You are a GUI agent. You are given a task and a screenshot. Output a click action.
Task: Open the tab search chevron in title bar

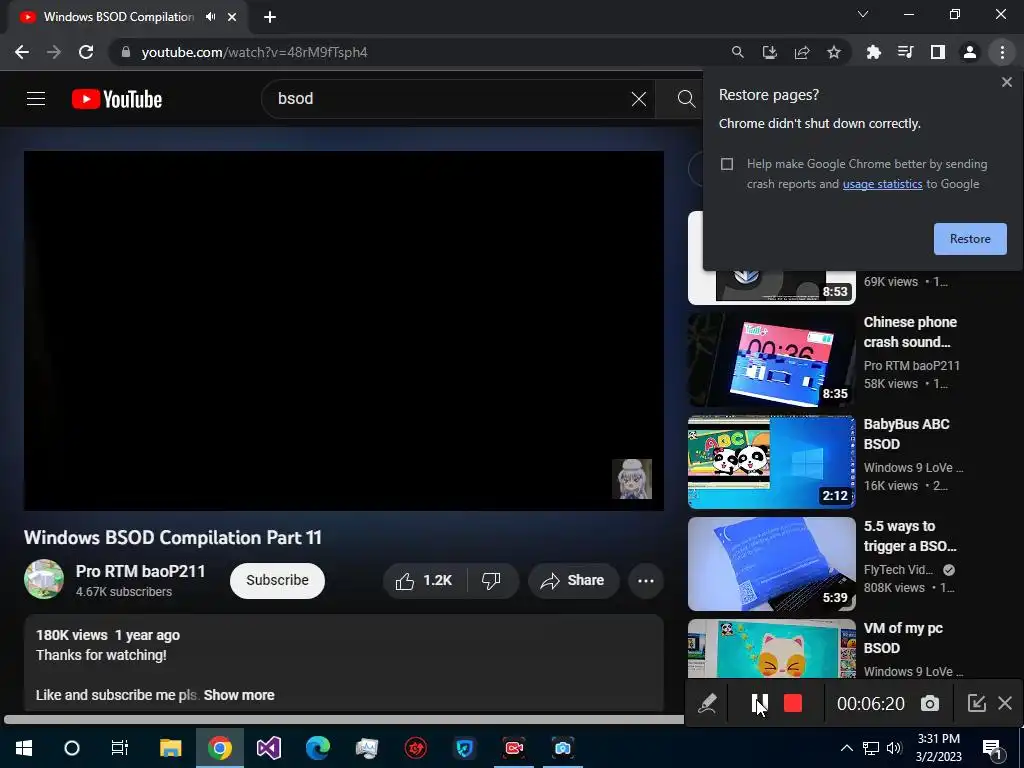863,14
